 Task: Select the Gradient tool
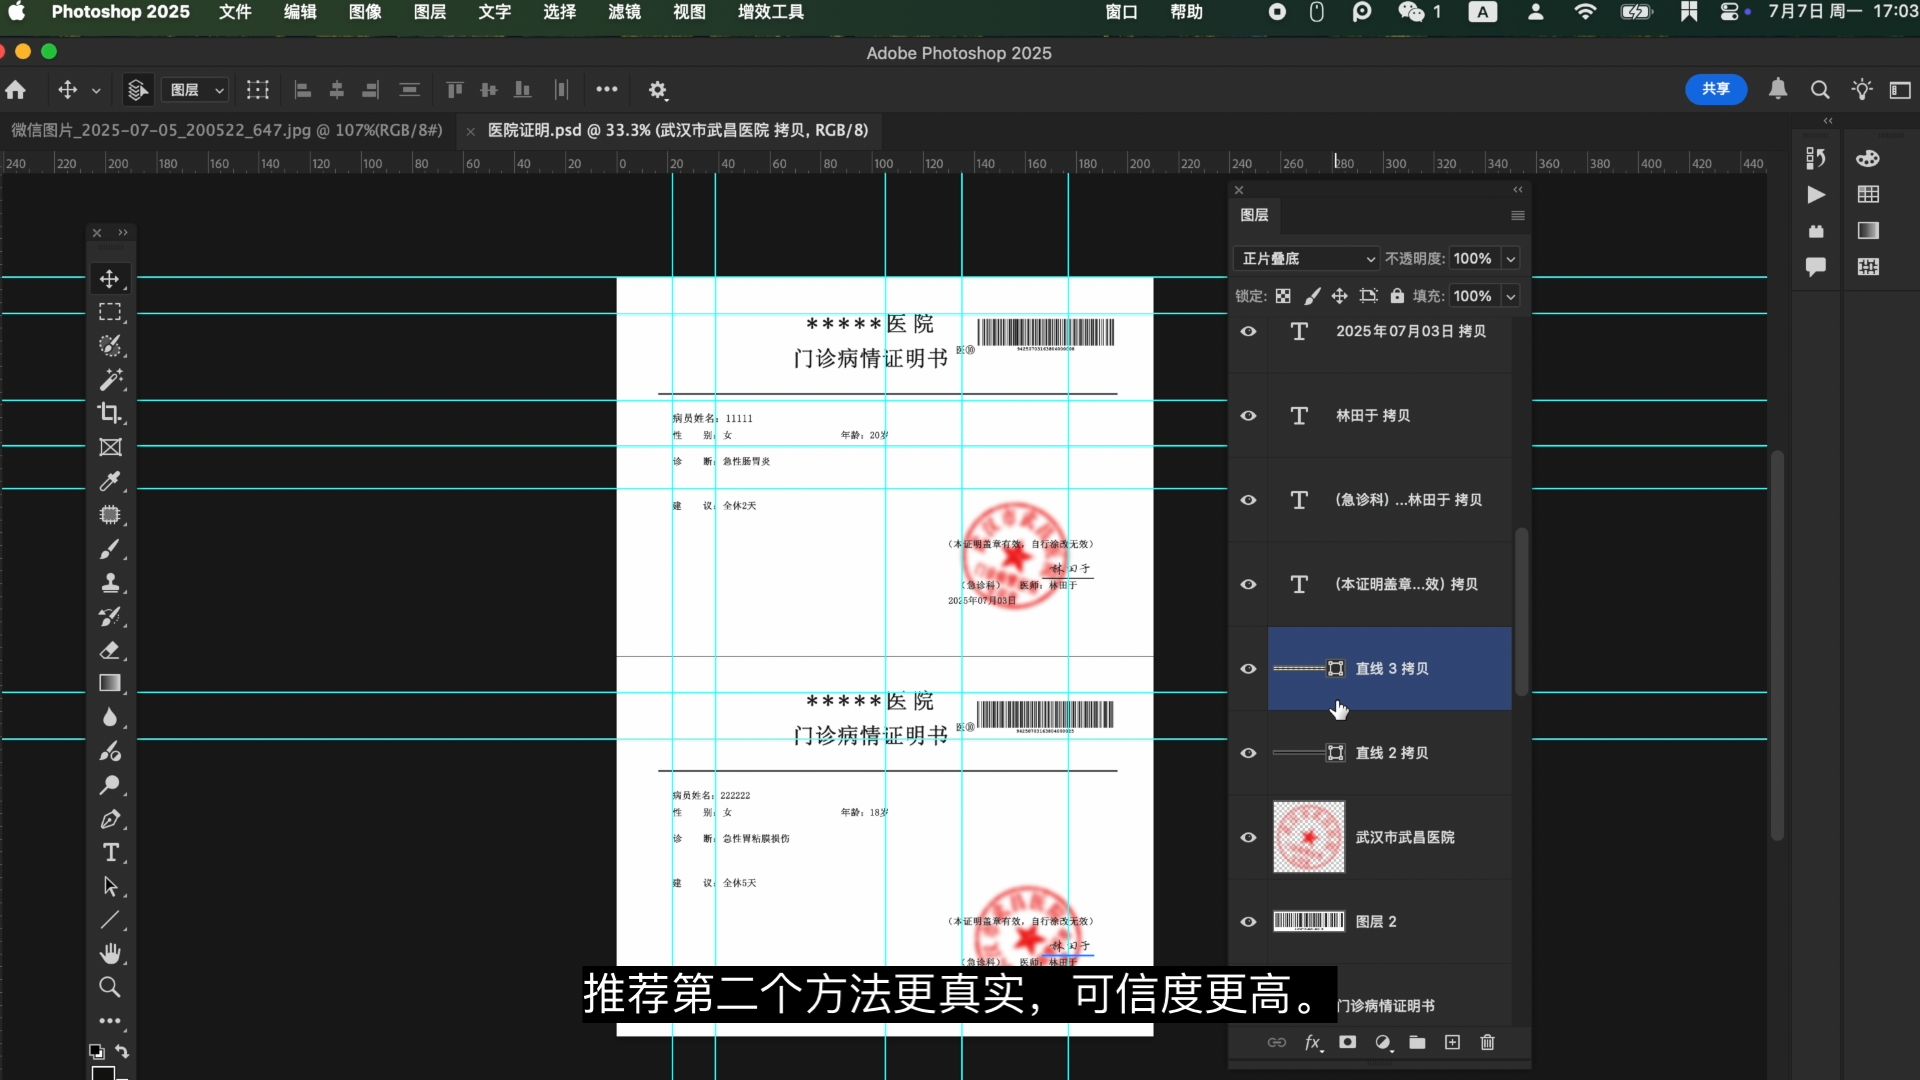110,684
